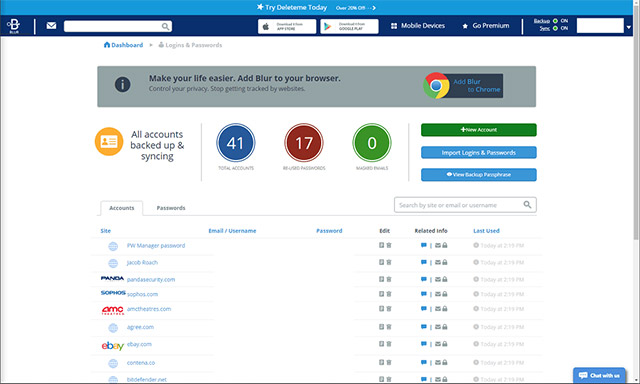This screenshot has width=640, height=384.
Task: Open the pandasecurity.com link
Action: pos(151,280)
